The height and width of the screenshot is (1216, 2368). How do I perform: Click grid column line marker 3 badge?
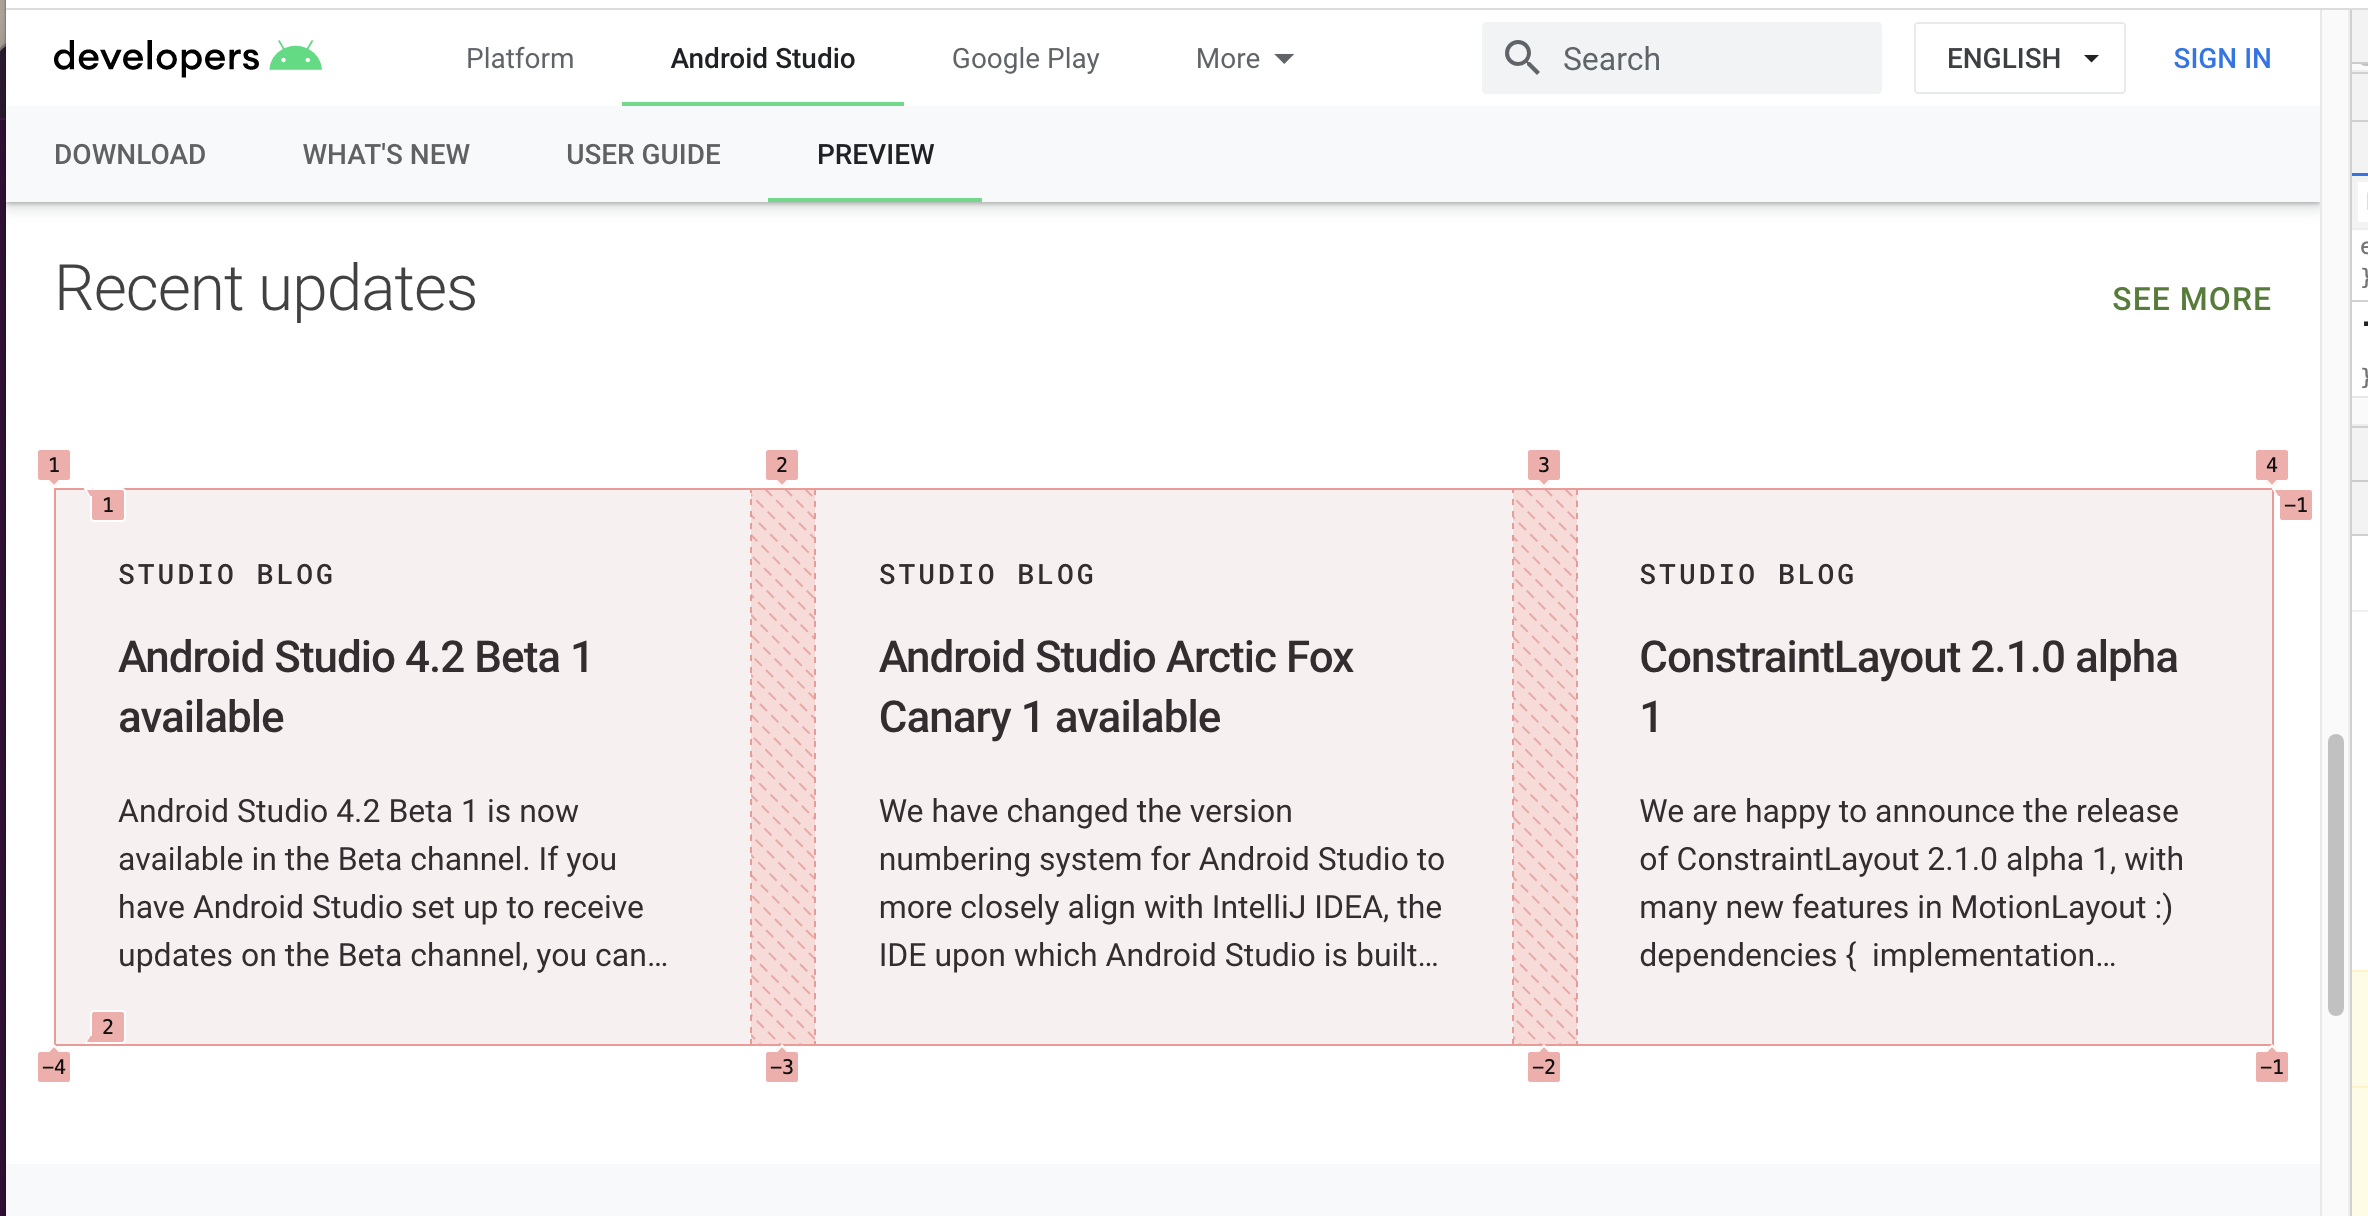pyautogui.click(x=1543, y=465)
